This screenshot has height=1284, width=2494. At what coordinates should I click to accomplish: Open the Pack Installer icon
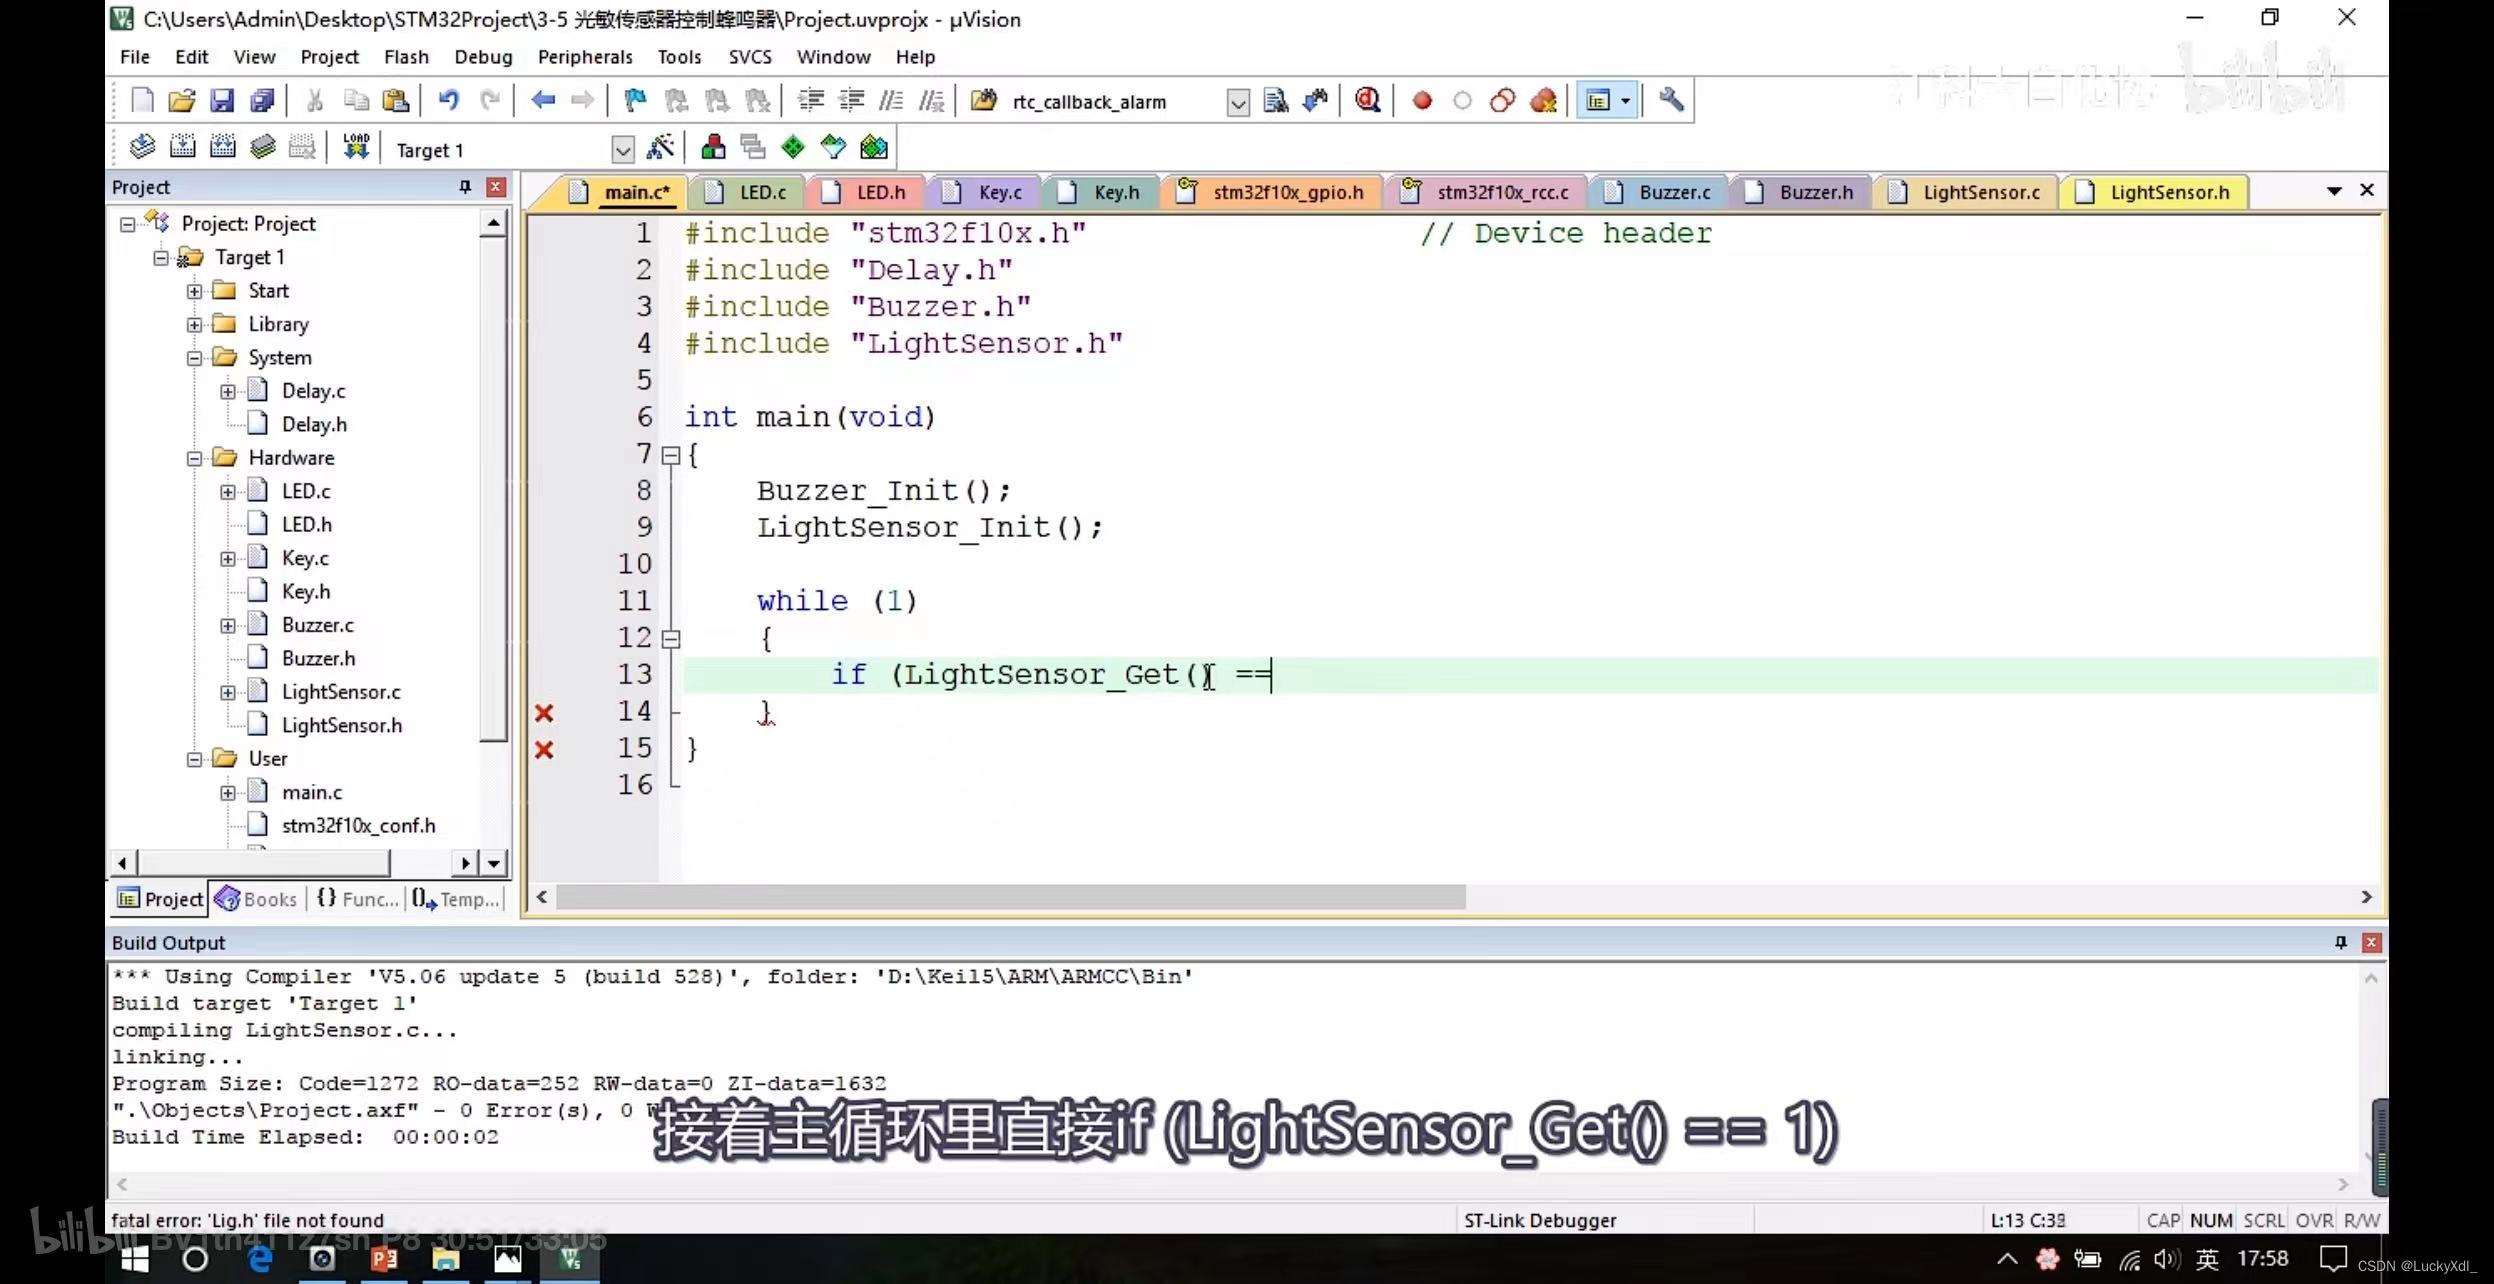[x=874, y=148]
